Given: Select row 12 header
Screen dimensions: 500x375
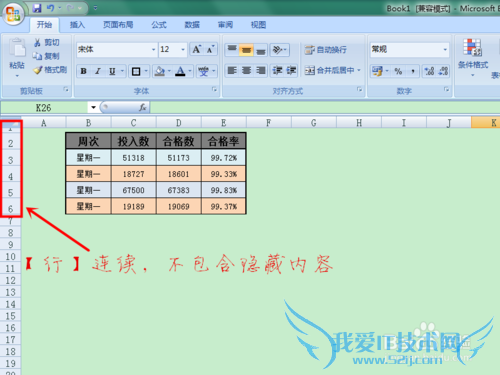Looking at the screenshot, I should [10, 280].
